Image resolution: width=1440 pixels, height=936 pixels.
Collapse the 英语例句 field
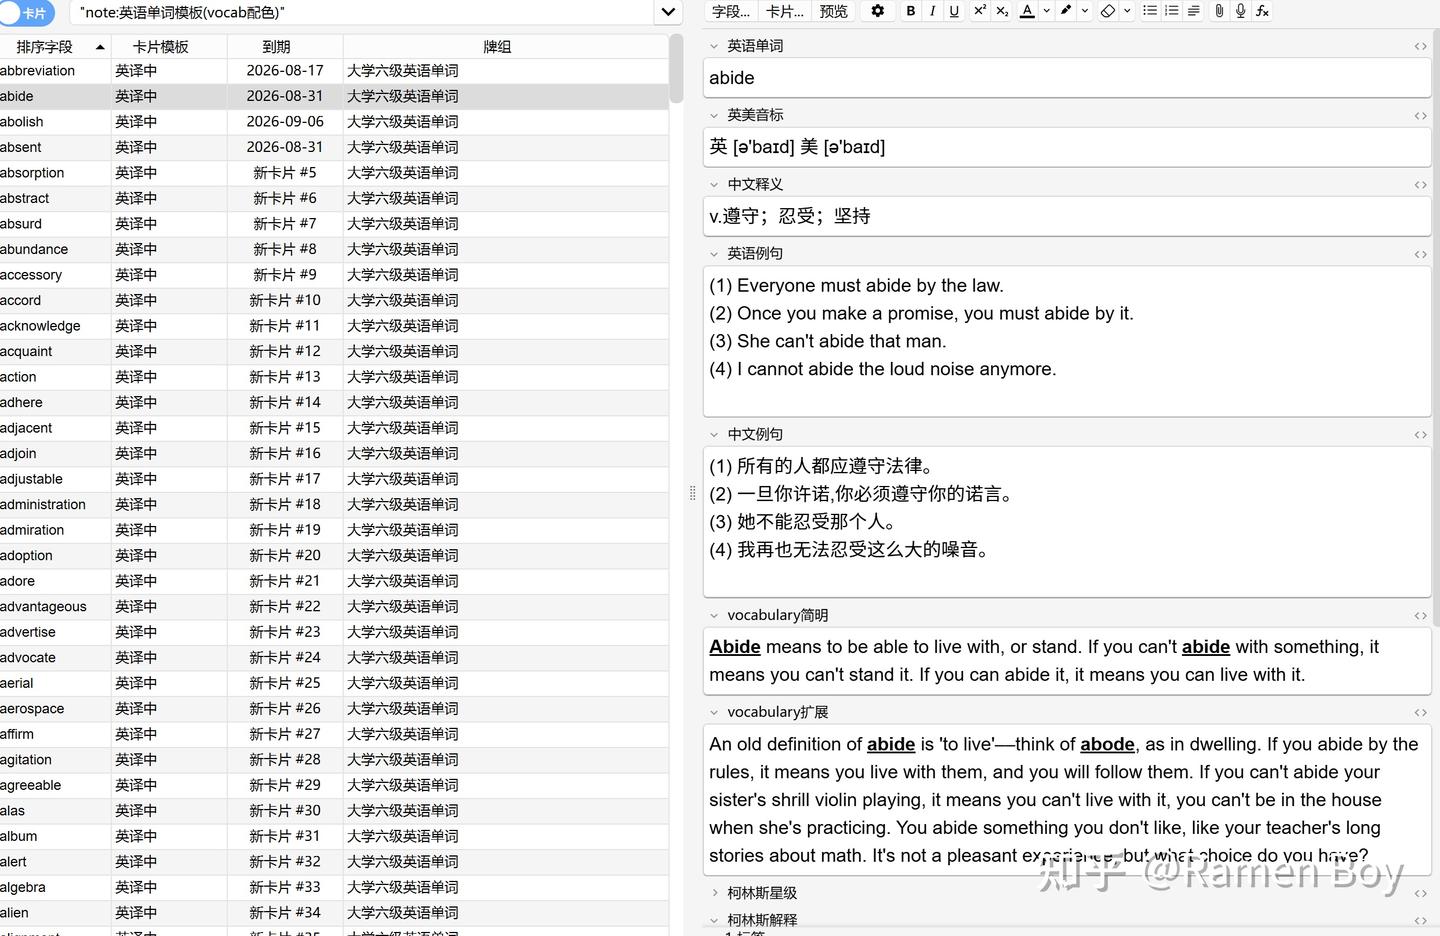pyautogui.click(x=714, y=254)
